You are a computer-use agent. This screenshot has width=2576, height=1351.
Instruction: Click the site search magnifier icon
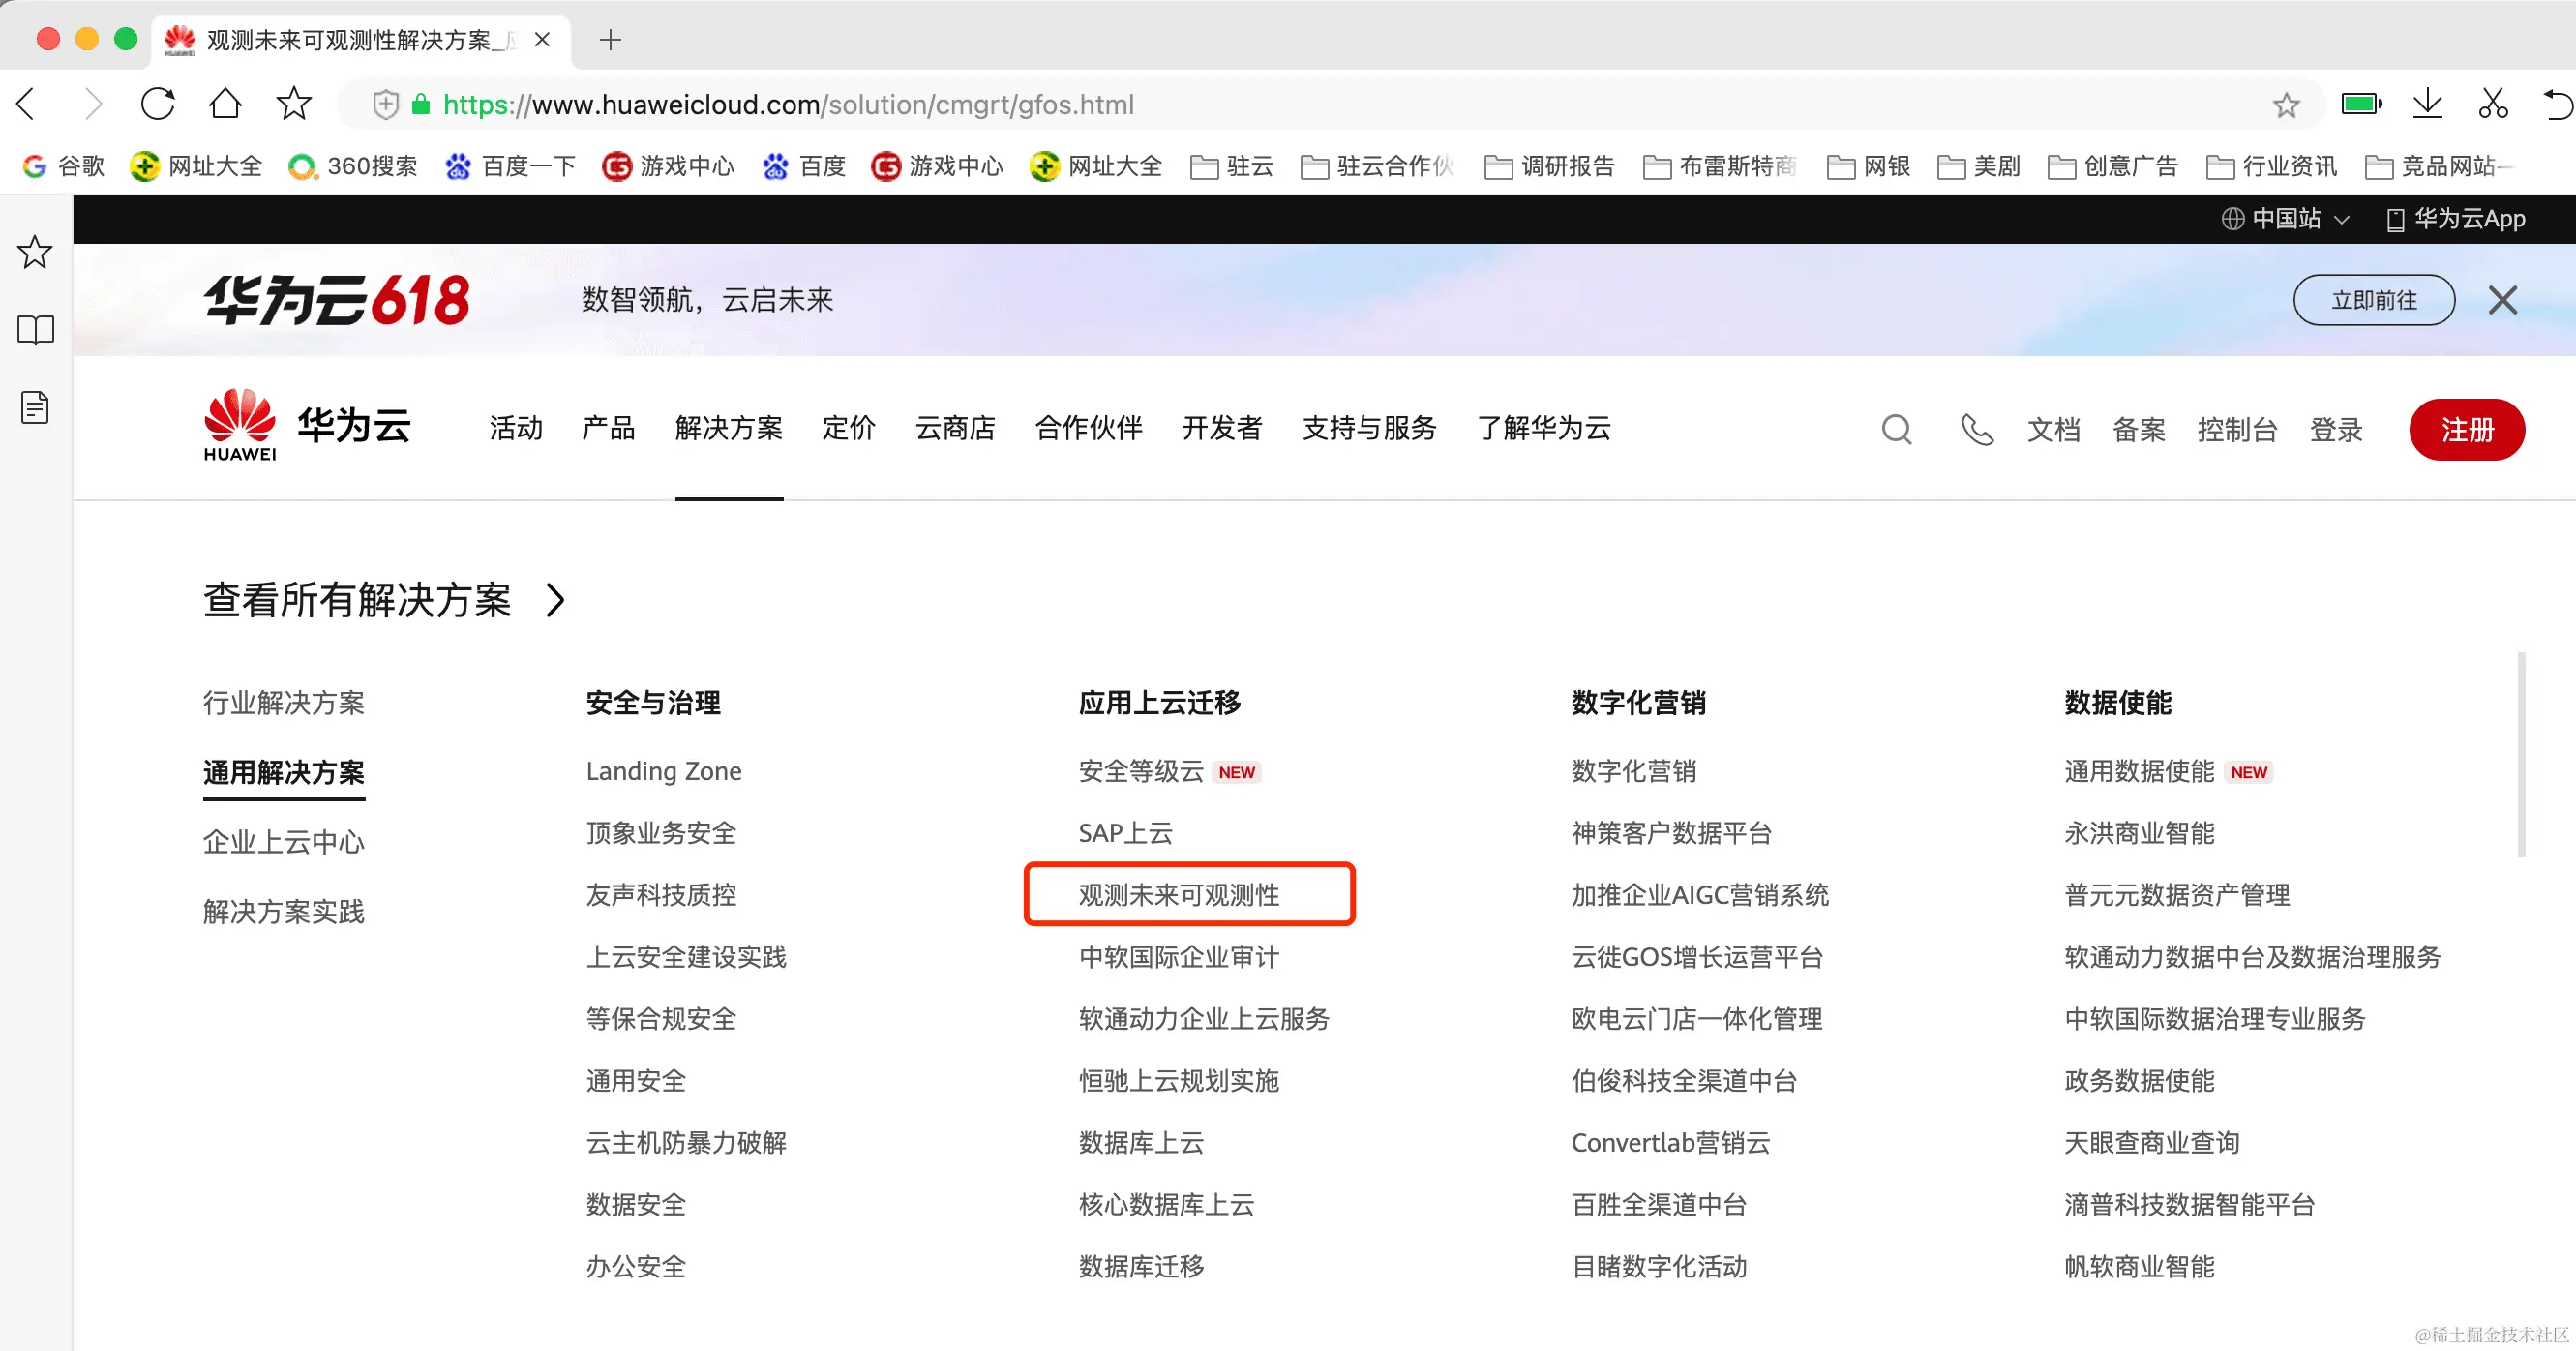(1895, 429)
